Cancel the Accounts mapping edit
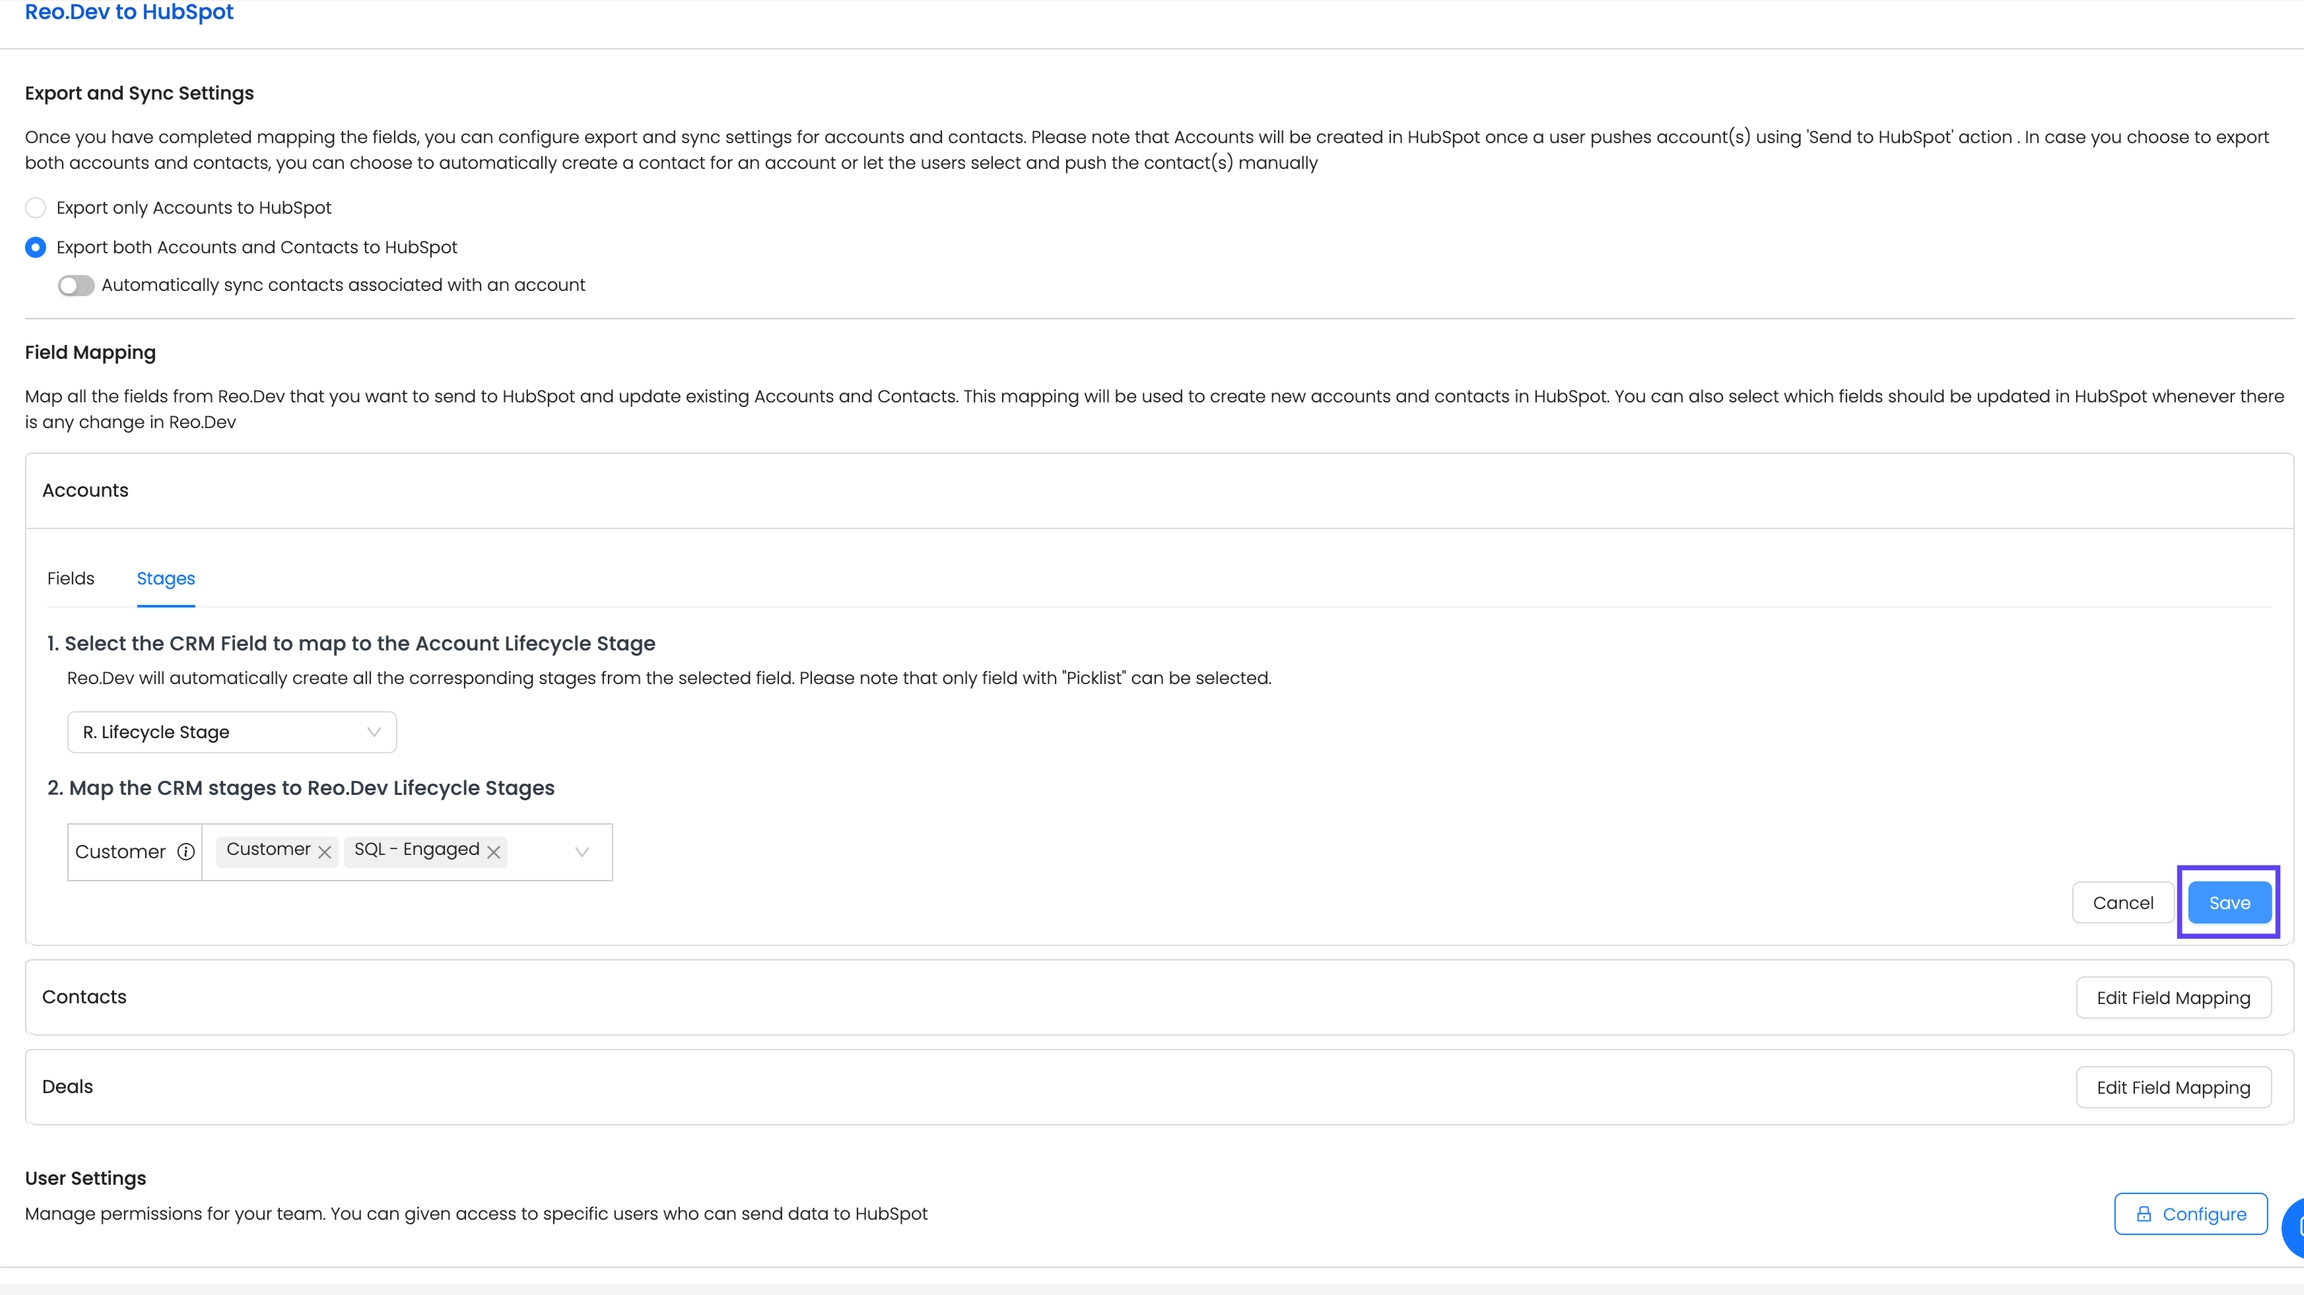The image size is (2304, 1295). (2122, 903)
